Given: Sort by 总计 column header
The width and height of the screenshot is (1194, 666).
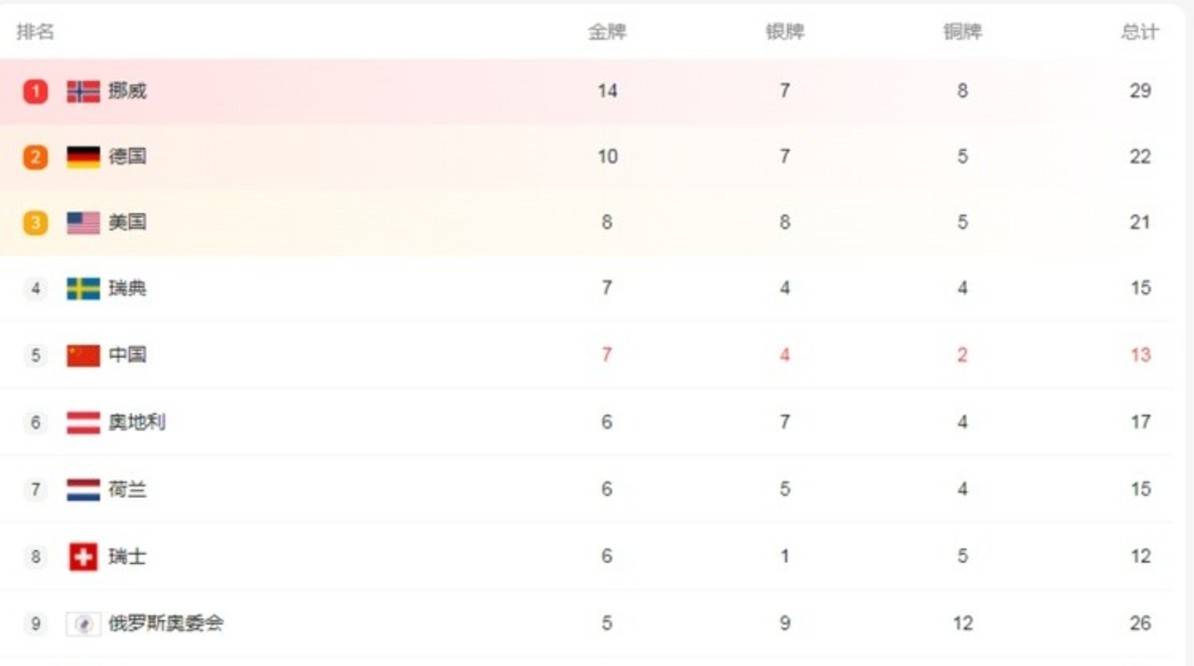Looking at the screenshot, I should tap(1140, 32).
